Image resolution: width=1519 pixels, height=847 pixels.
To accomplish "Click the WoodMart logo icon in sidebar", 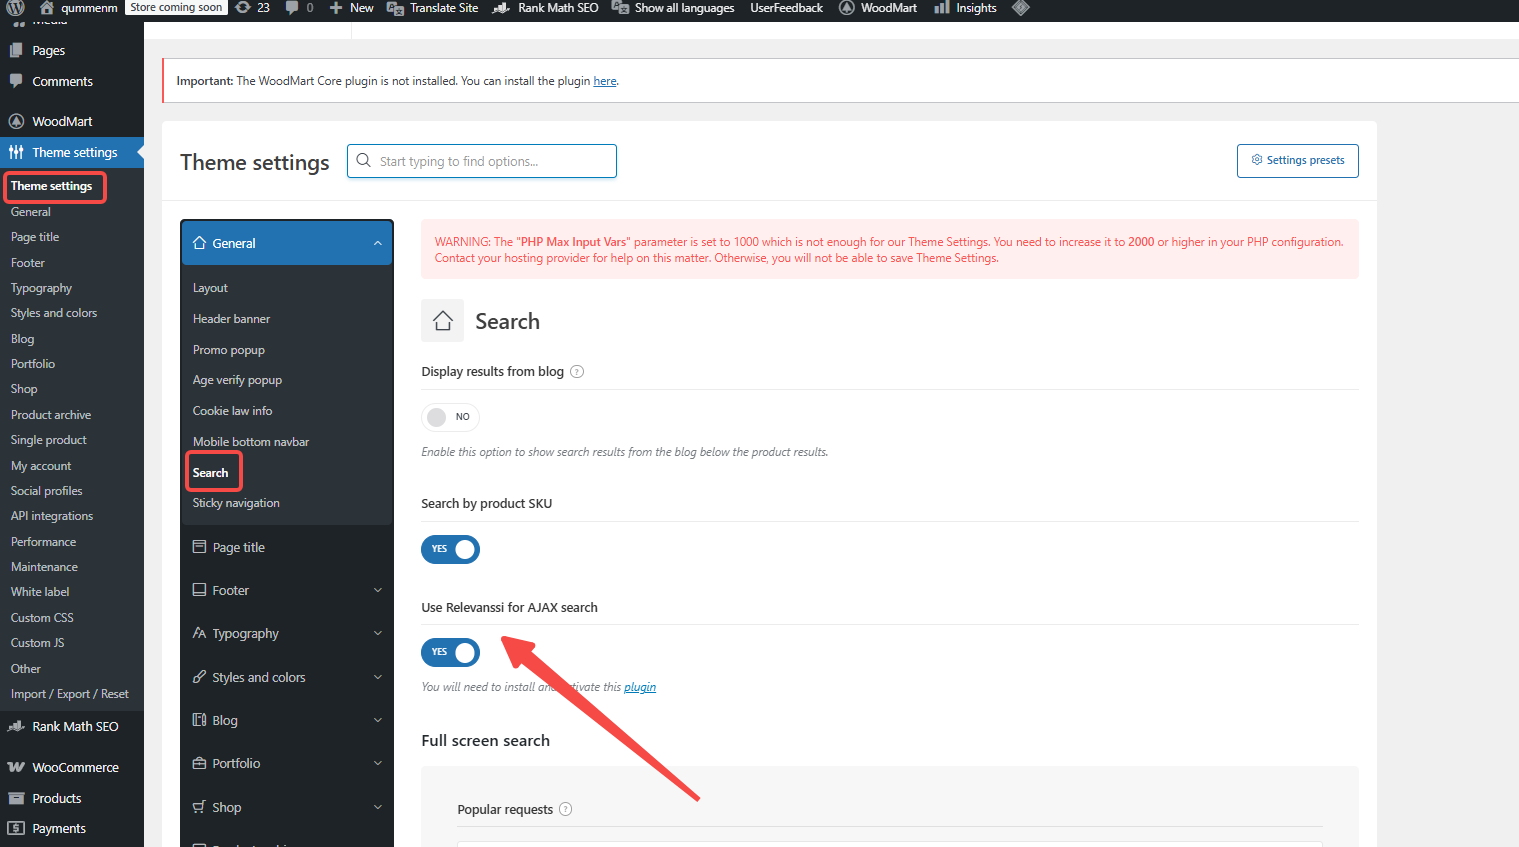I will point(16,121).
